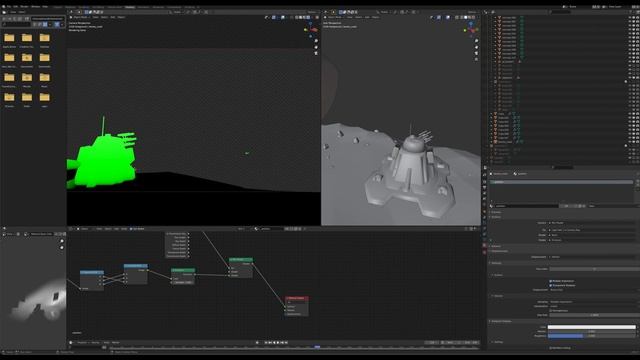Click the navigation gizmo in left viewport
Viewport: 640px width, 360px height.
312,29
